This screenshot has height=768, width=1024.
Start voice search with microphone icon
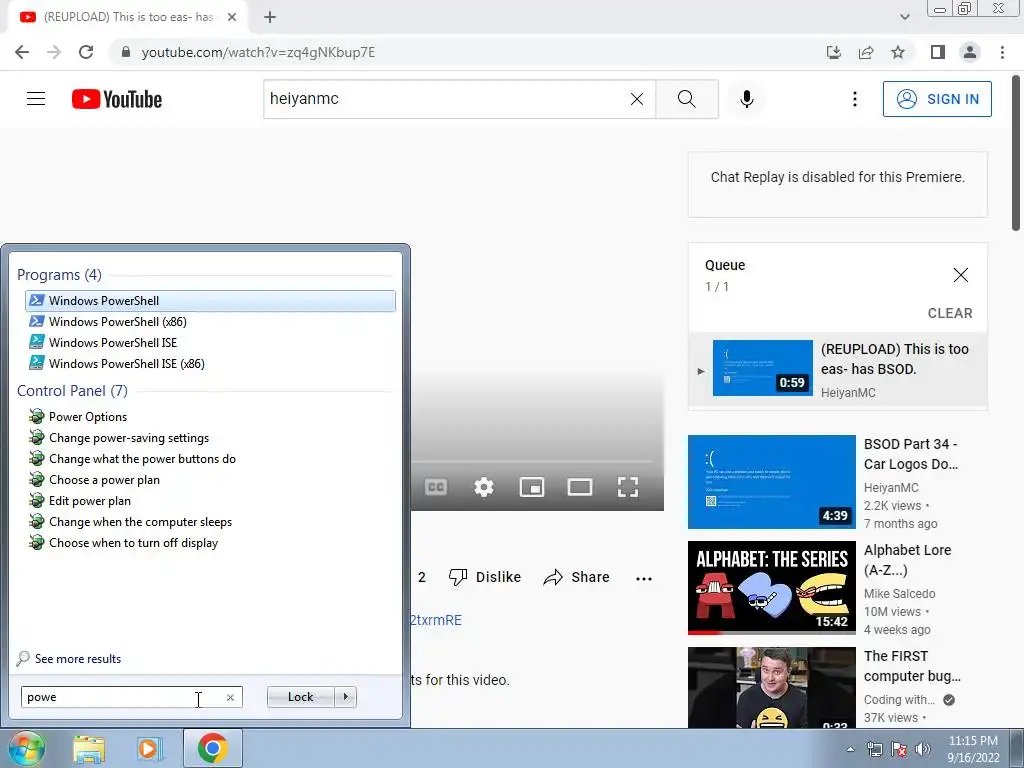746,99
